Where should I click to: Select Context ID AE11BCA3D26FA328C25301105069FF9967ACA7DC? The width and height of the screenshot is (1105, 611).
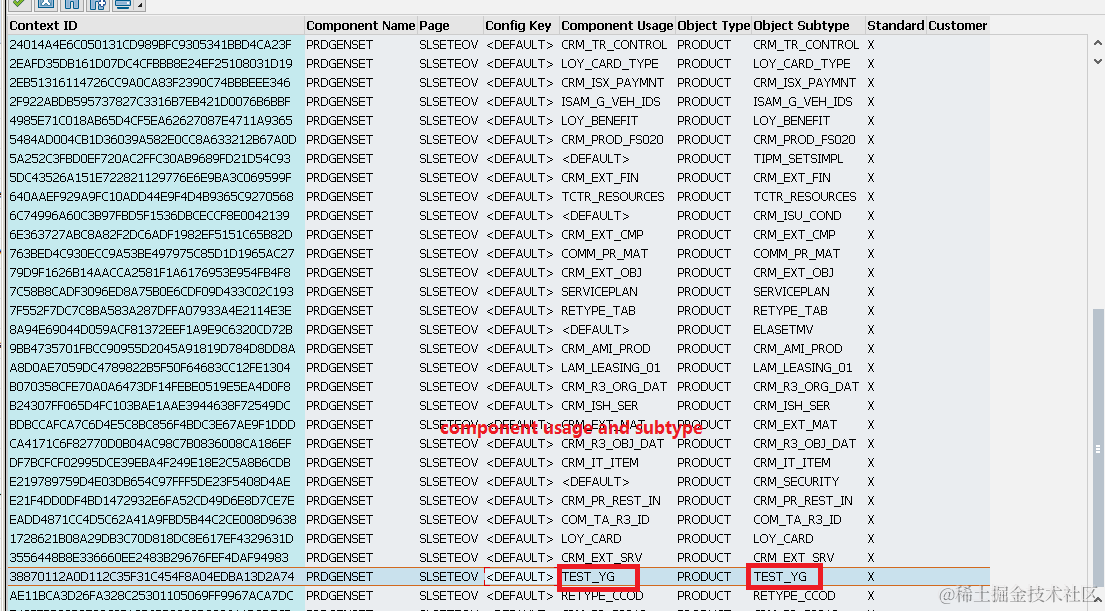(151, 595)
